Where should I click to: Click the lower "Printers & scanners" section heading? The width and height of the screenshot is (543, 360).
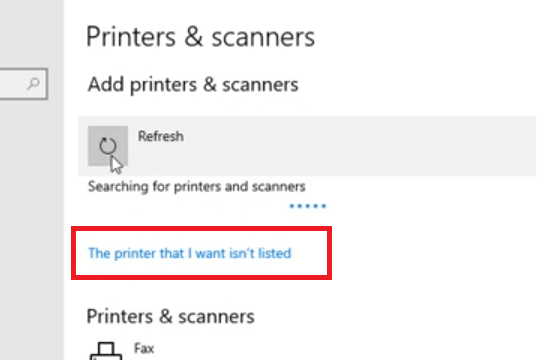pos(170,316)
